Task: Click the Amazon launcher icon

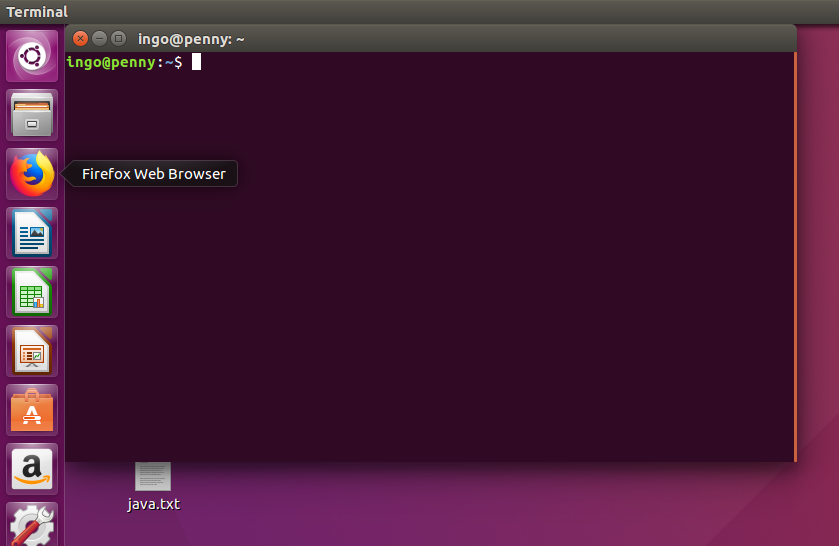Action: coord(32,468)
